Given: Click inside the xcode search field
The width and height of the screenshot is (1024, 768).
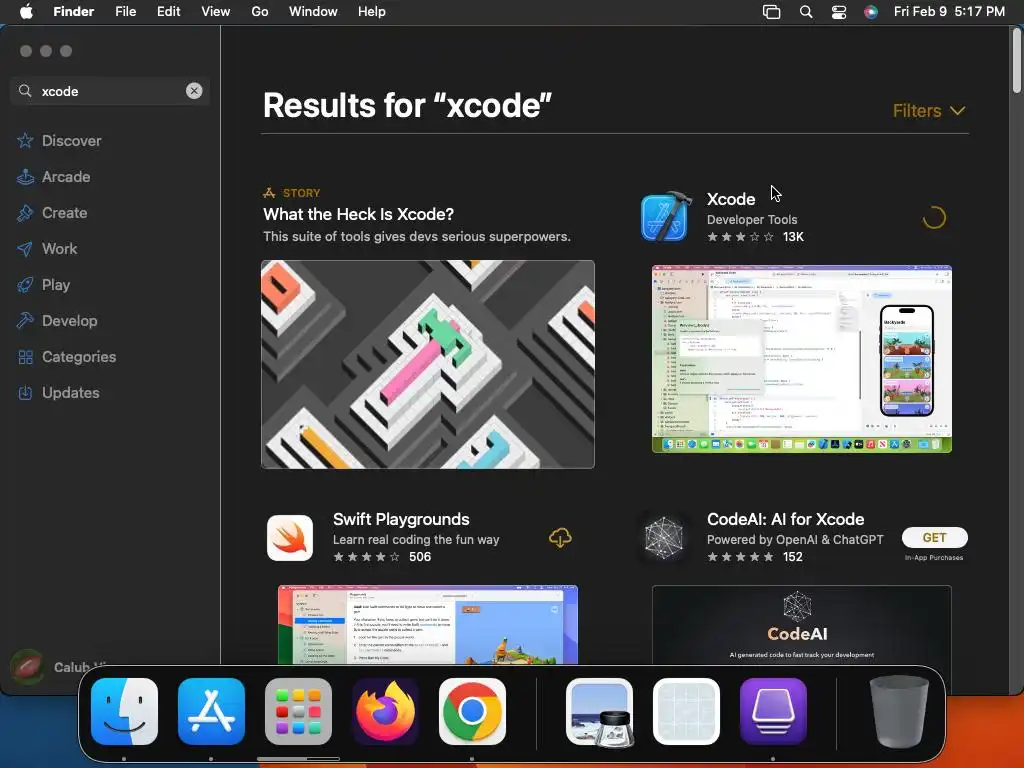Looking at the screenshot, I should 110,91.
